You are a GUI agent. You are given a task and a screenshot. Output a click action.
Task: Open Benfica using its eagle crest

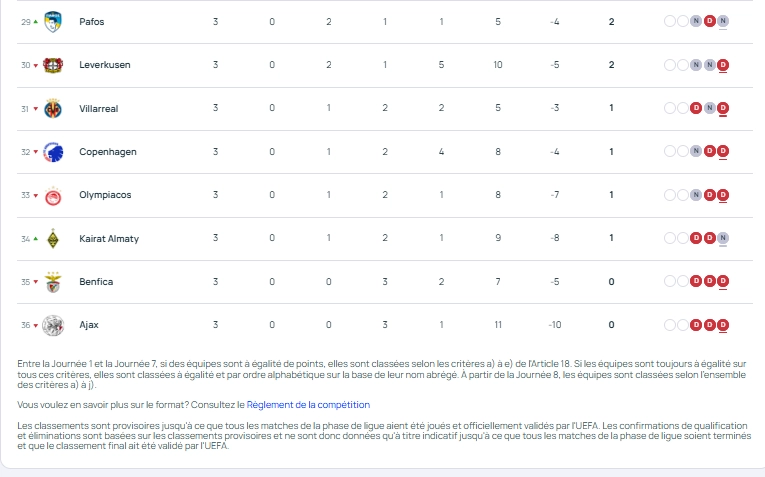[53, 282]
